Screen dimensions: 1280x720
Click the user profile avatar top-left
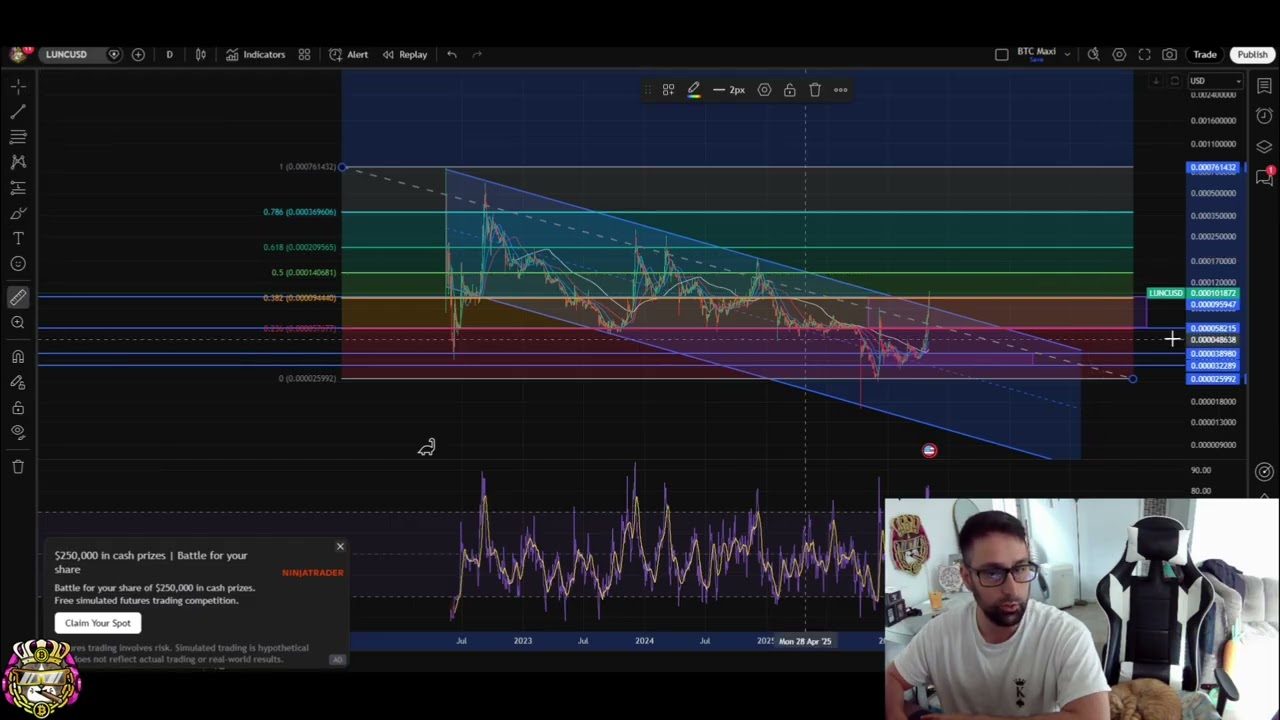(x=17, y=54)
